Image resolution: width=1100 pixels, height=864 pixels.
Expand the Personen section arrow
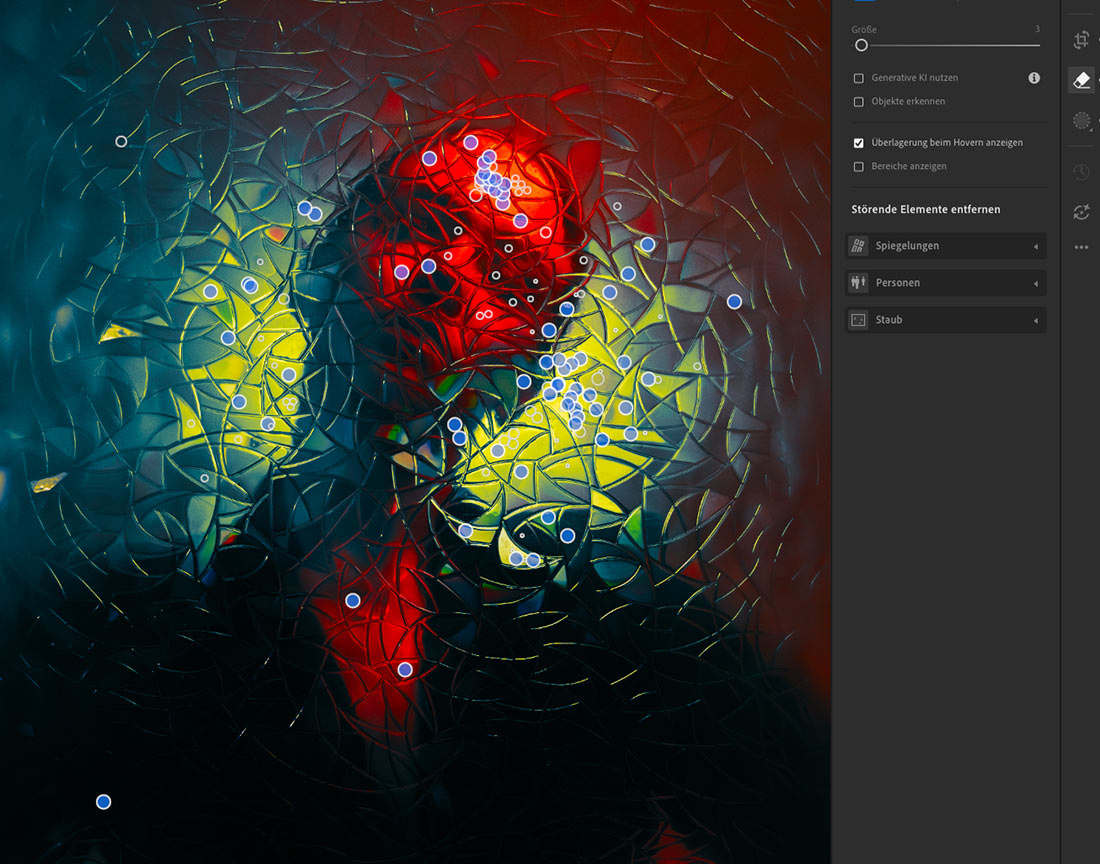coord(1035,283)
